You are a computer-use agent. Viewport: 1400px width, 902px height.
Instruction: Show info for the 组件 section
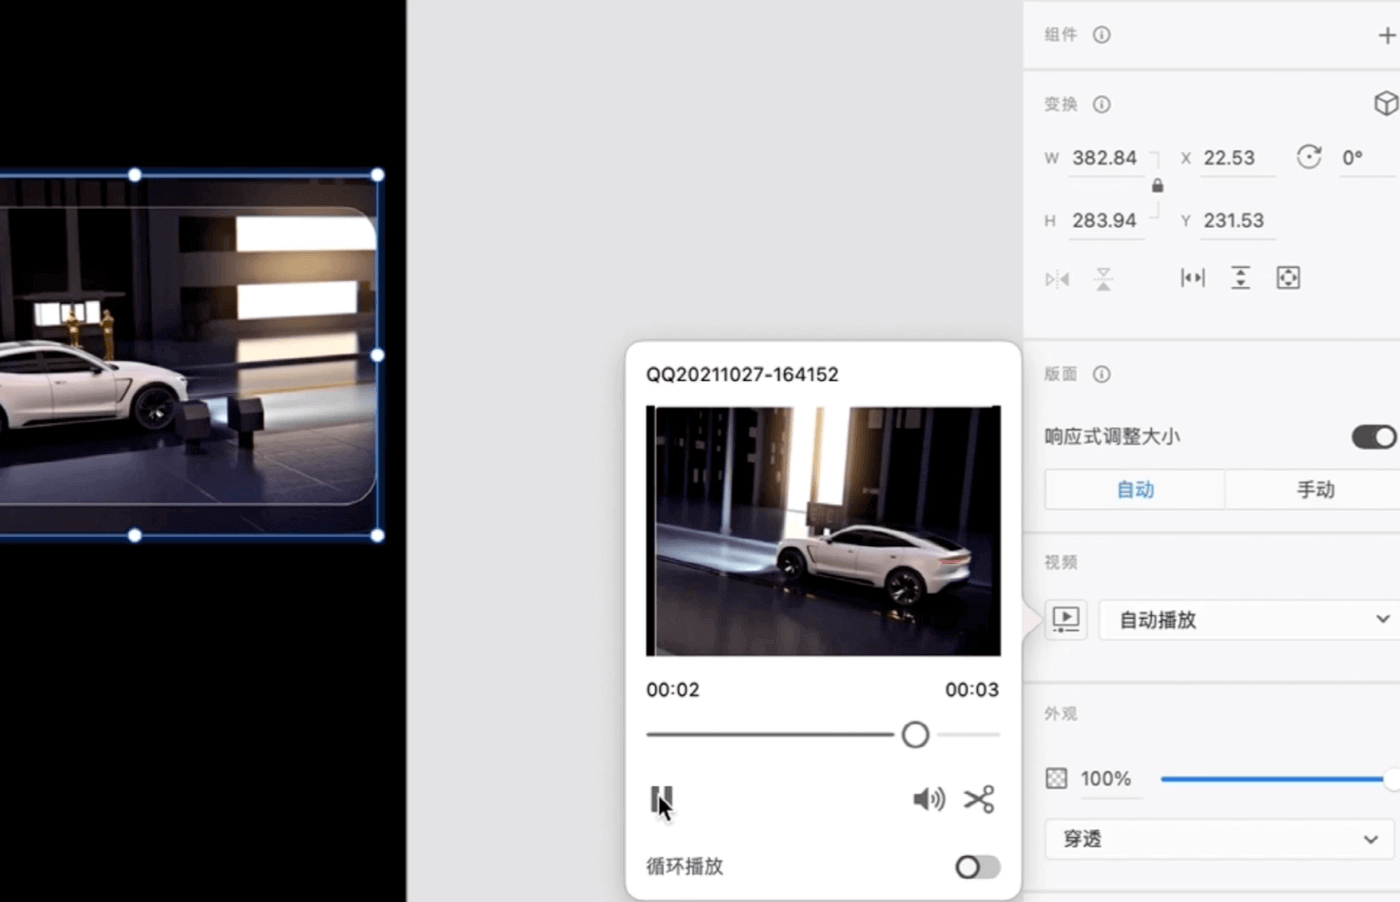[1102, 35]
